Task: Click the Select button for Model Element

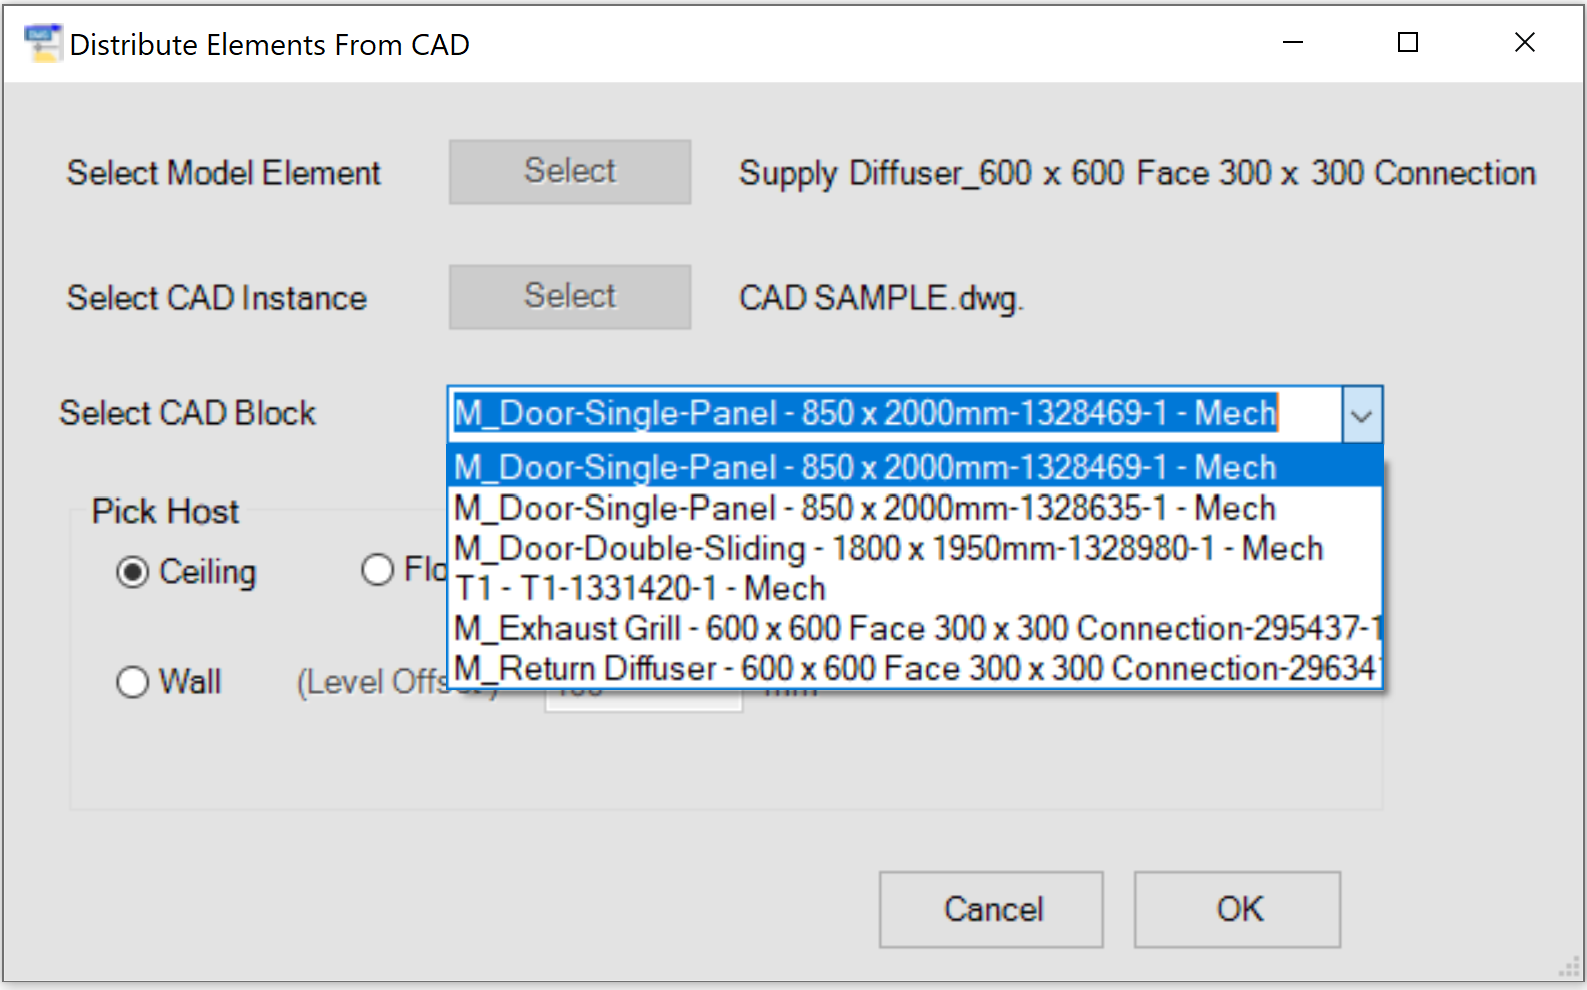Action: (x=570, y=172)
